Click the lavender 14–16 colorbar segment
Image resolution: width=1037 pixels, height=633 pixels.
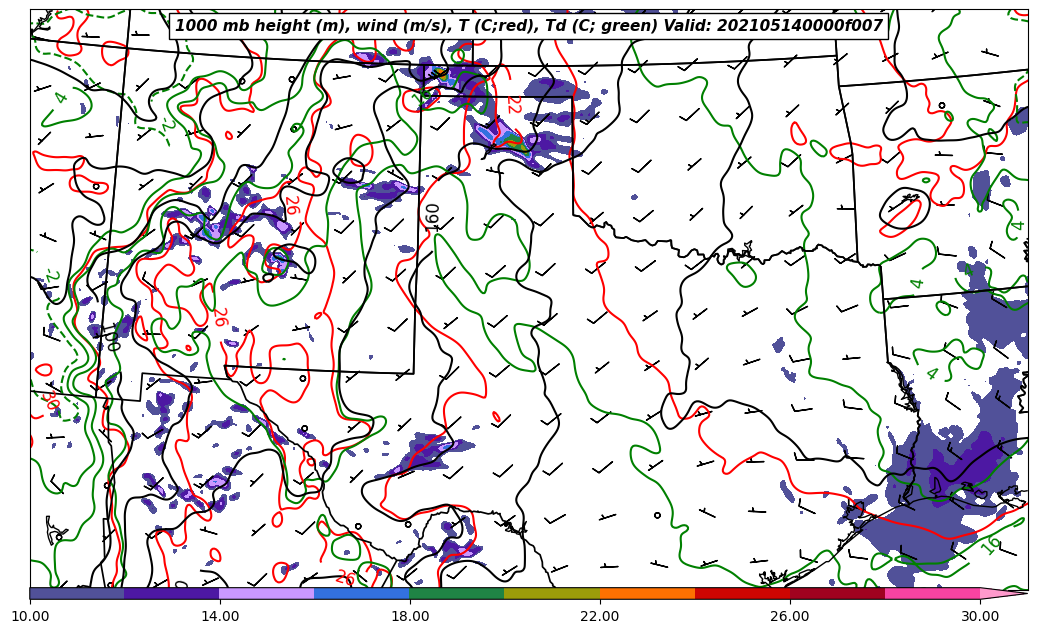(267, 593)
